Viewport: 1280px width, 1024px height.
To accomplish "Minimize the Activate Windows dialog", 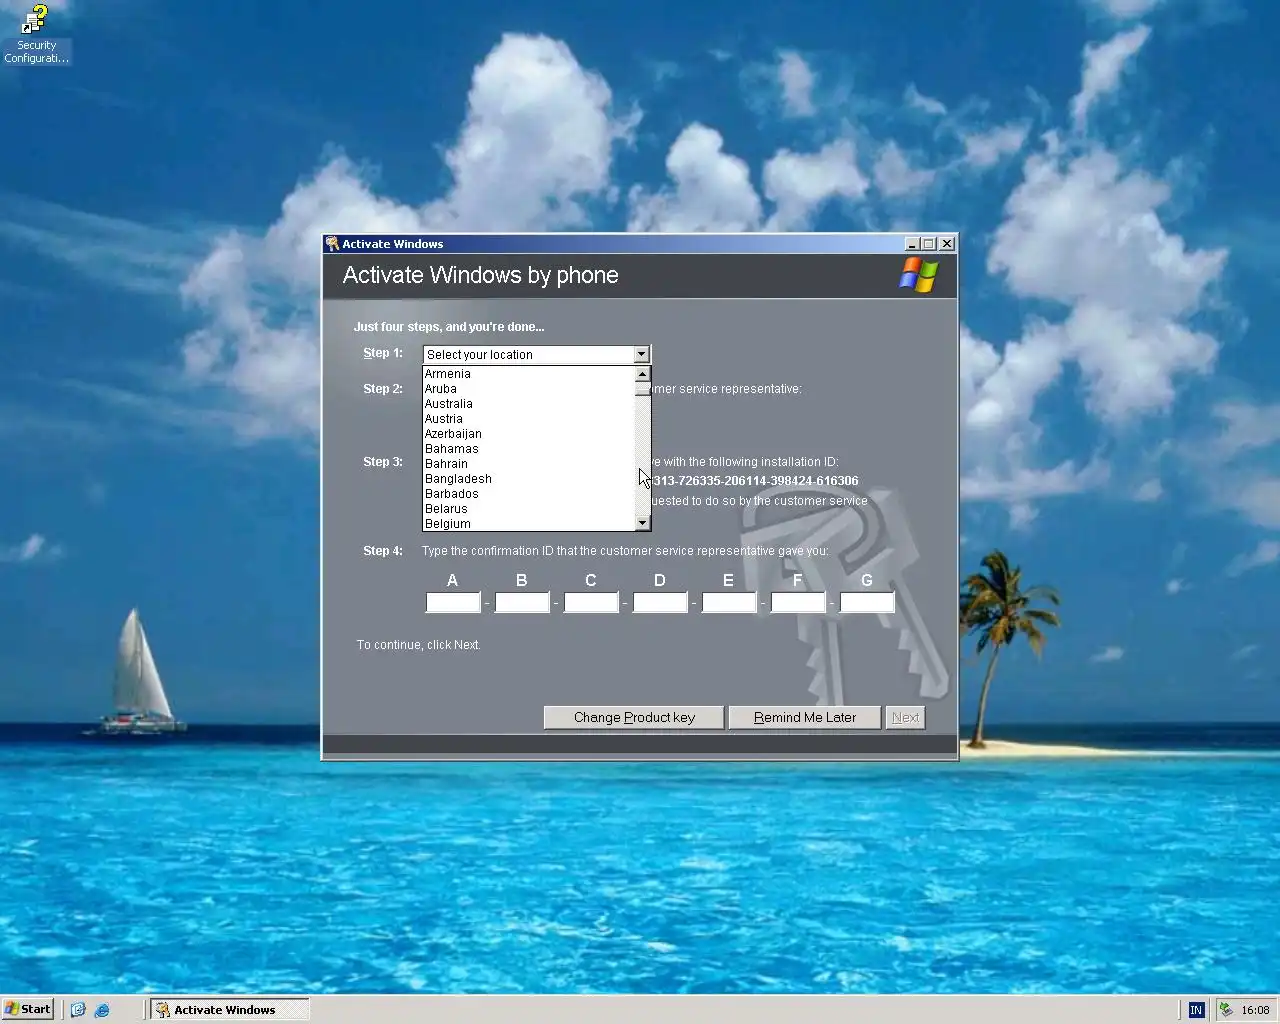I will pyautogui.click(x=912, y=243).
